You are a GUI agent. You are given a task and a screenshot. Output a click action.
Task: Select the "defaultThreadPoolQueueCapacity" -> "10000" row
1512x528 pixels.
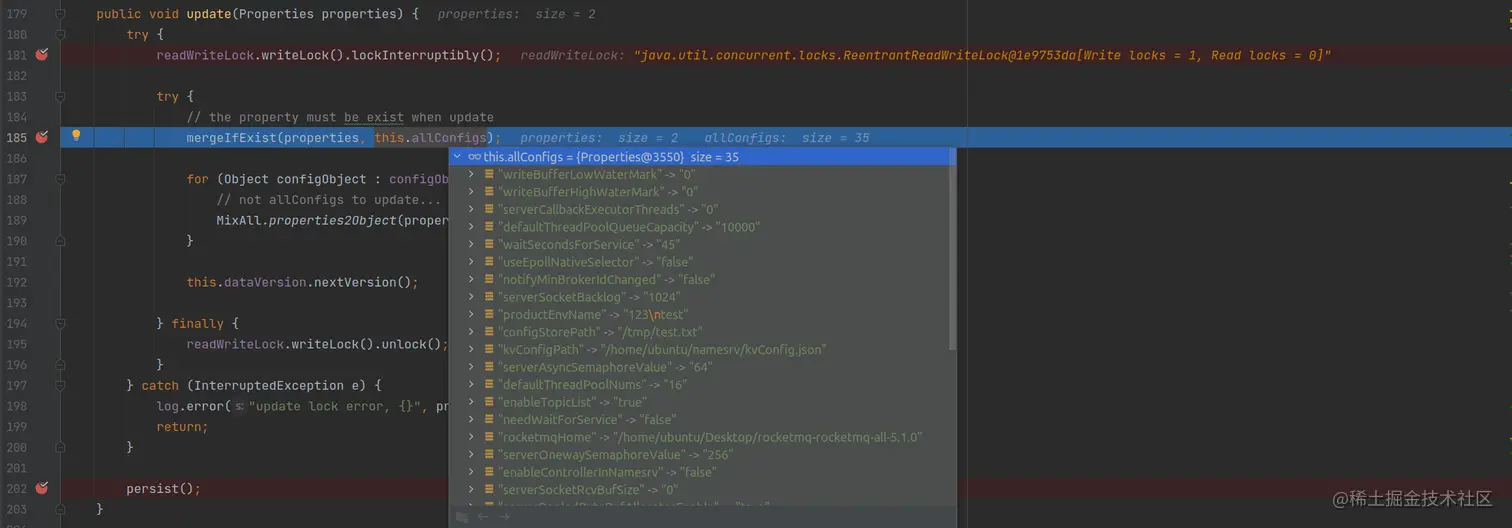pyautogui.click(x=629, y=227)
